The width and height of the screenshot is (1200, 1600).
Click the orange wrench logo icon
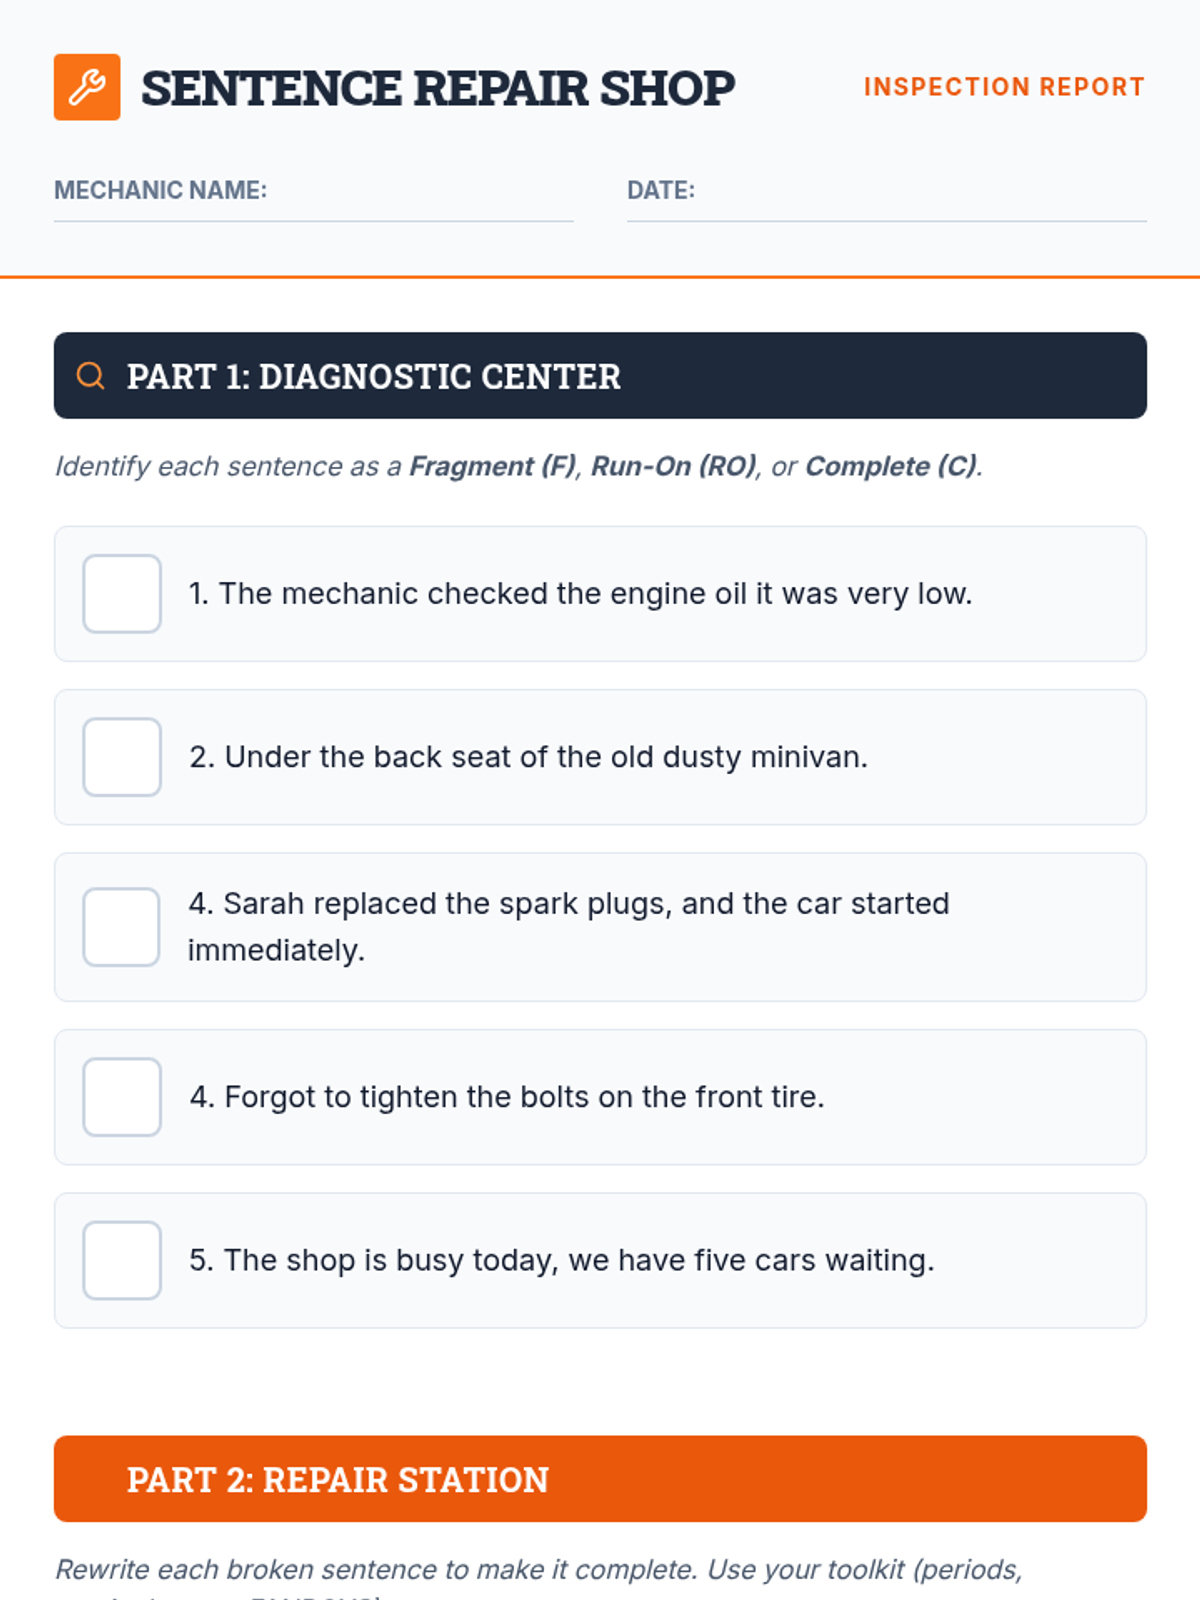[87, 87]
